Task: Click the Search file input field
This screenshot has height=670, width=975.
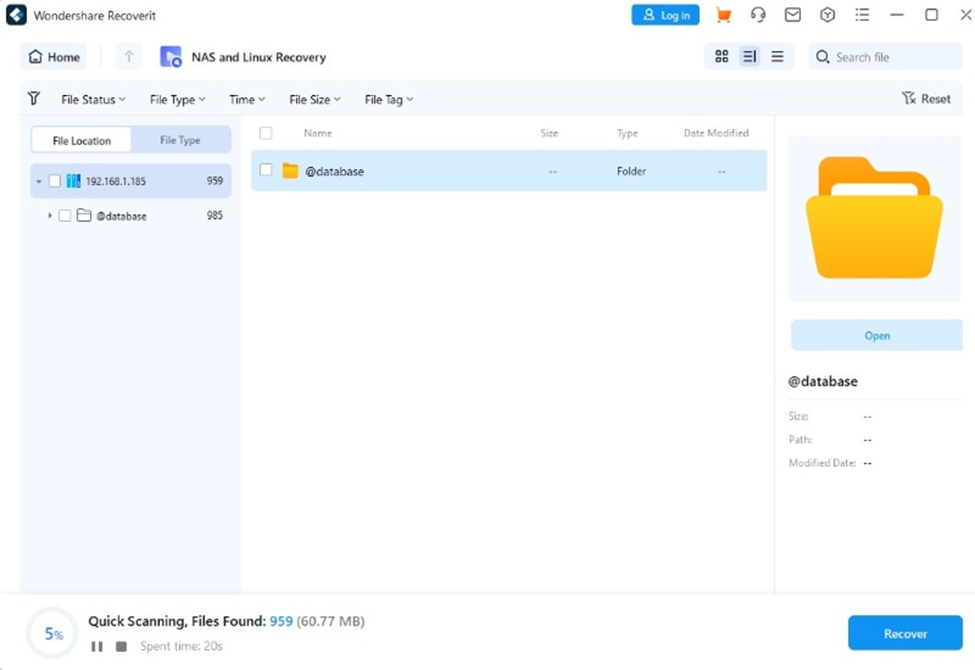Action: (x=890, y=57)
